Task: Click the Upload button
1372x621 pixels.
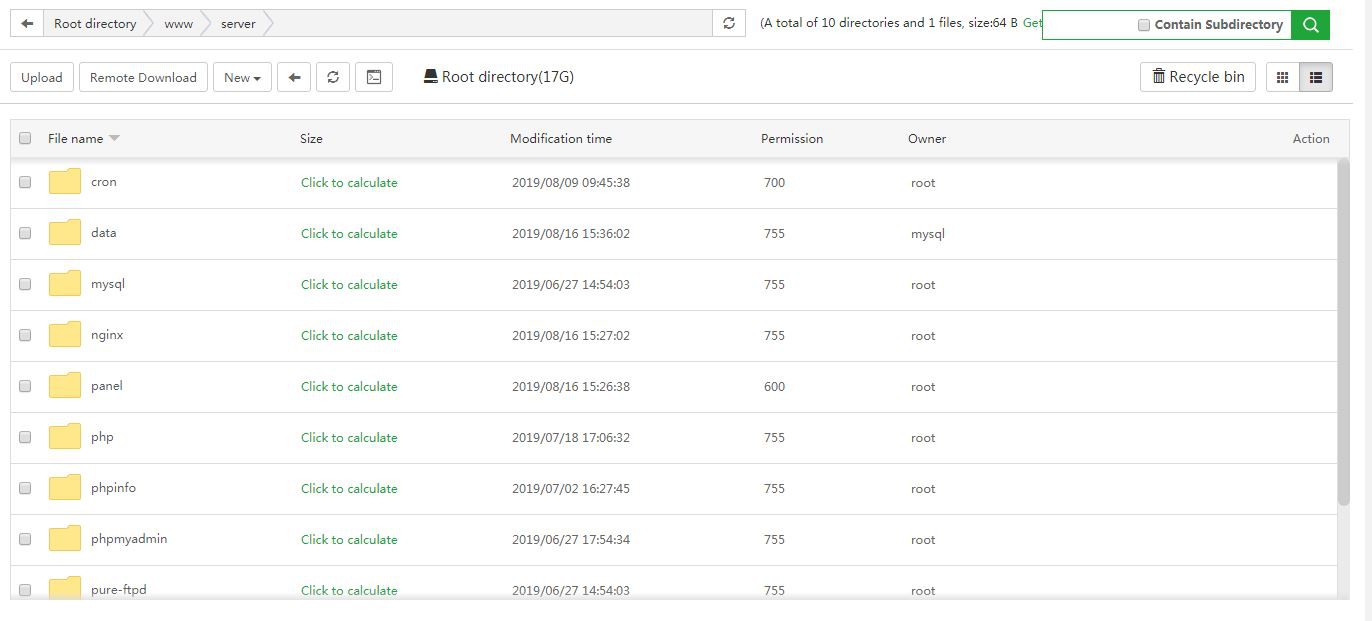Action: [42, 77]
